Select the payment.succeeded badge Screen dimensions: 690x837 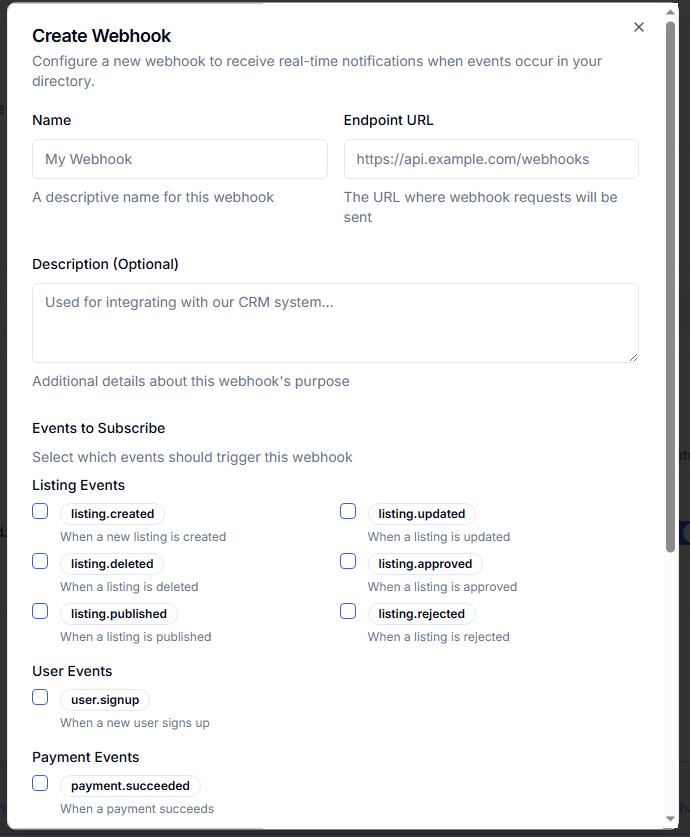130,785
